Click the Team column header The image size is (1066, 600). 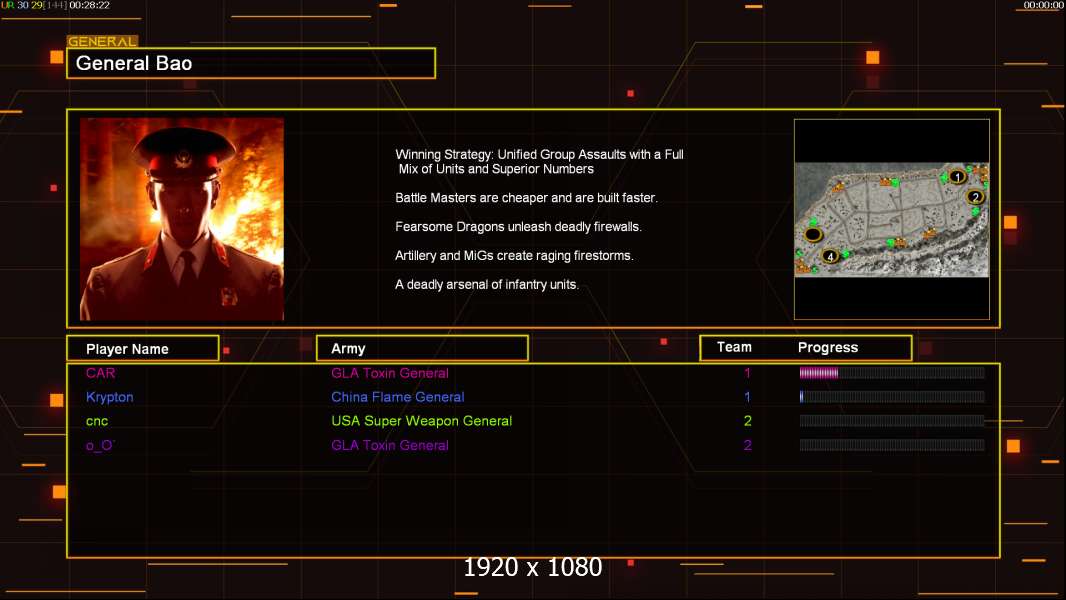click(x=734, y=347)
